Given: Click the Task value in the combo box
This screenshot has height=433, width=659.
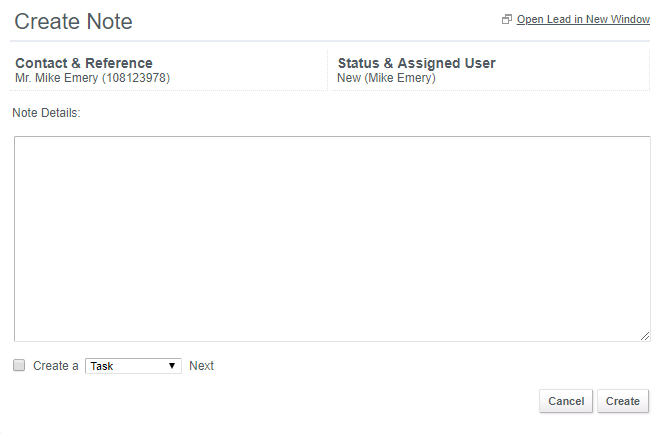Looking at the screenshot, I should tap(102, 366).
